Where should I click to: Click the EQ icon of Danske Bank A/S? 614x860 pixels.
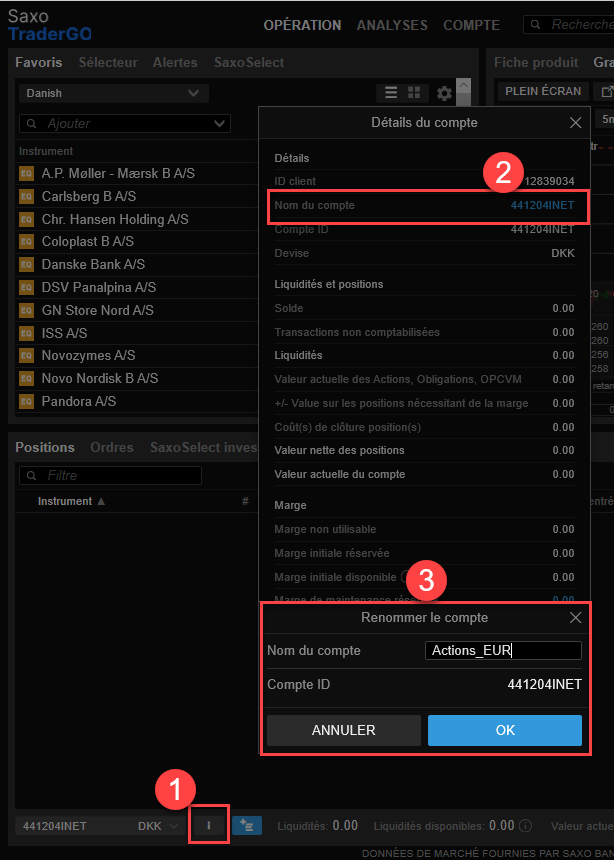(x=26, y=264)
